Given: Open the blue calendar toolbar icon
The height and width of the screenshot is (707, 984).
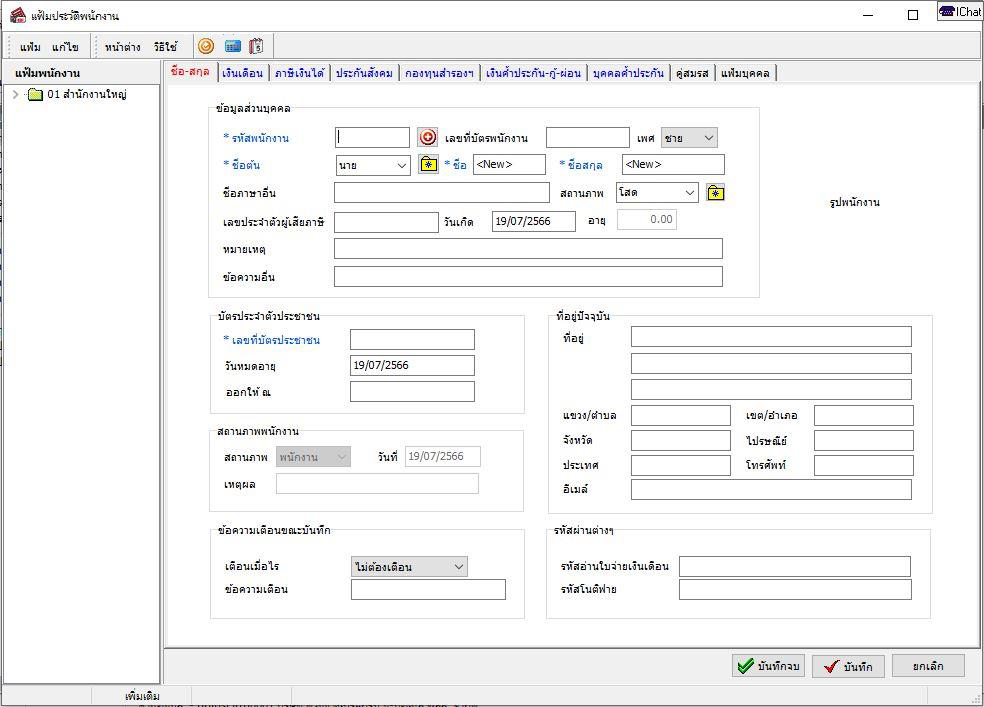Looking at the screenshot, I should coord(232,46).
